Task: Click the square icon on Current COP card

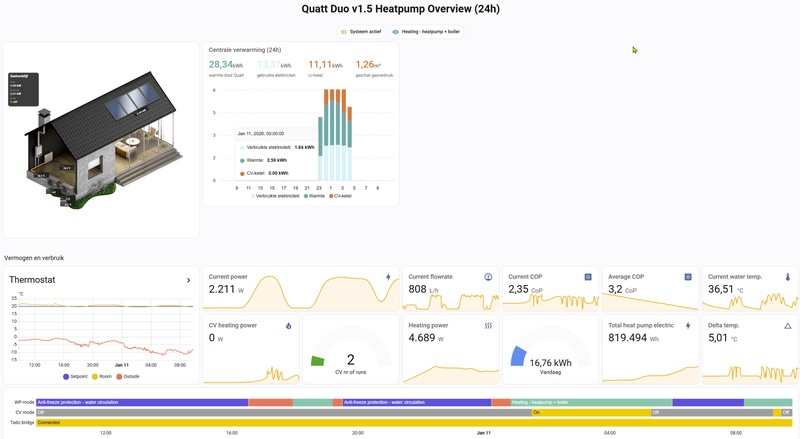Action: [588, 277]
